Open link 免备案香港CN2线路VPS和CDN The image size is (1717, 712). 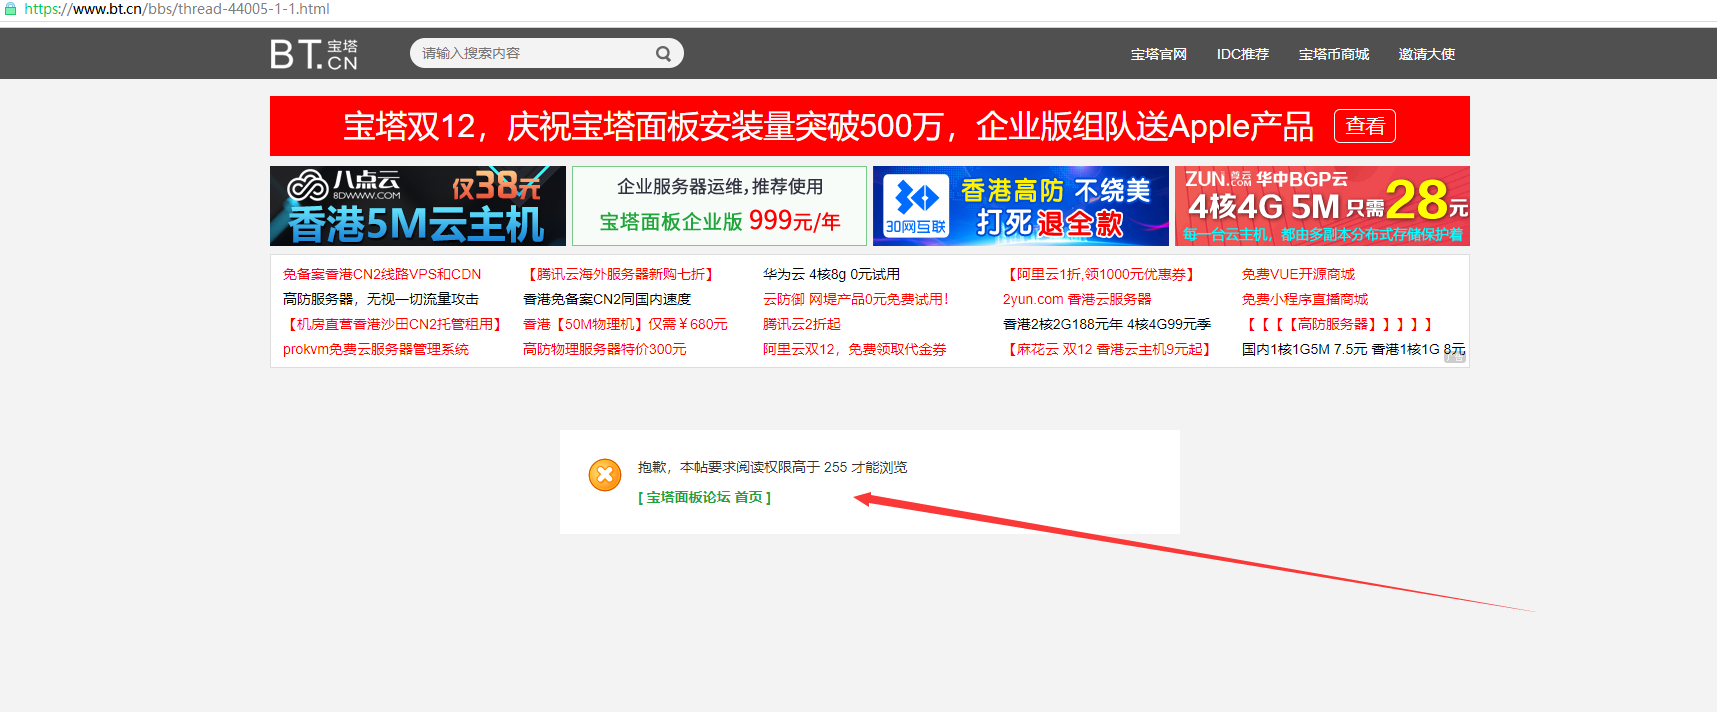pyautogui.click(x=382, y=274)
